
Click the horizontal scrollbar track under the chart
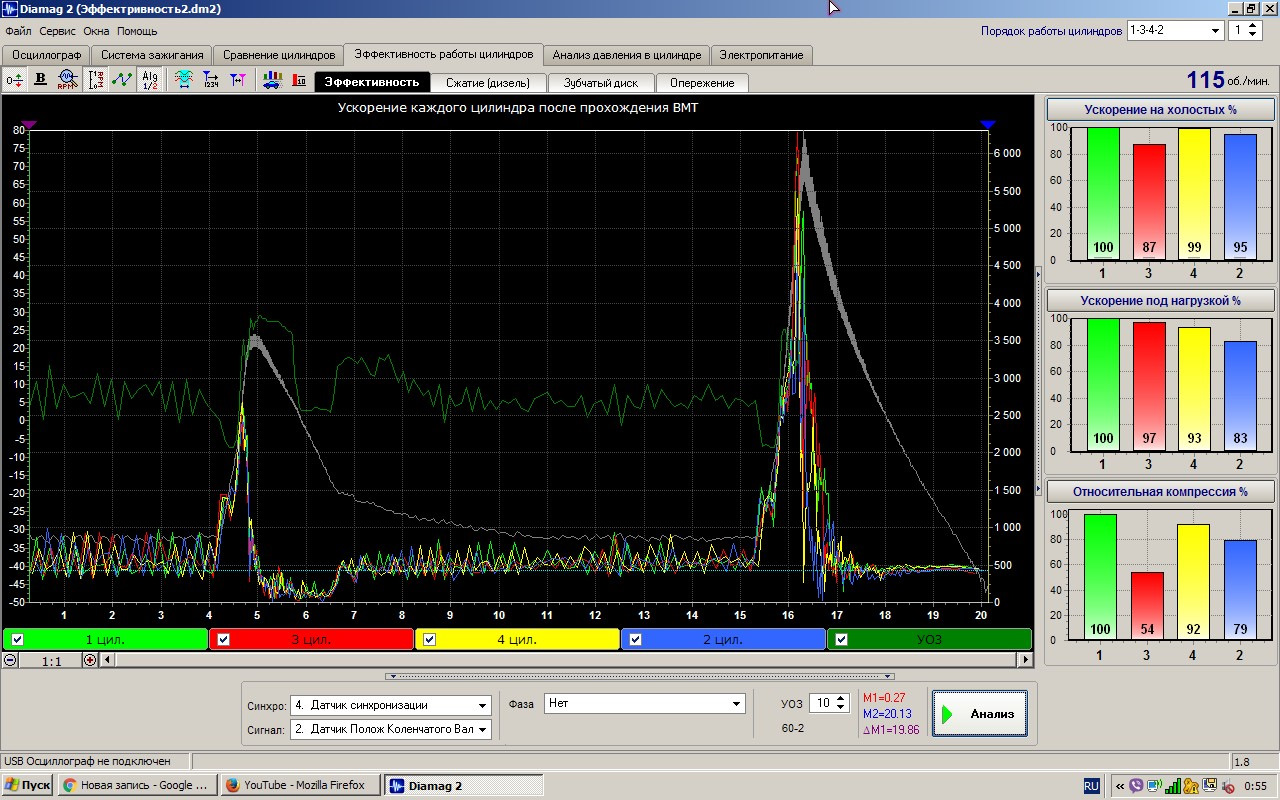click(566, 660)
